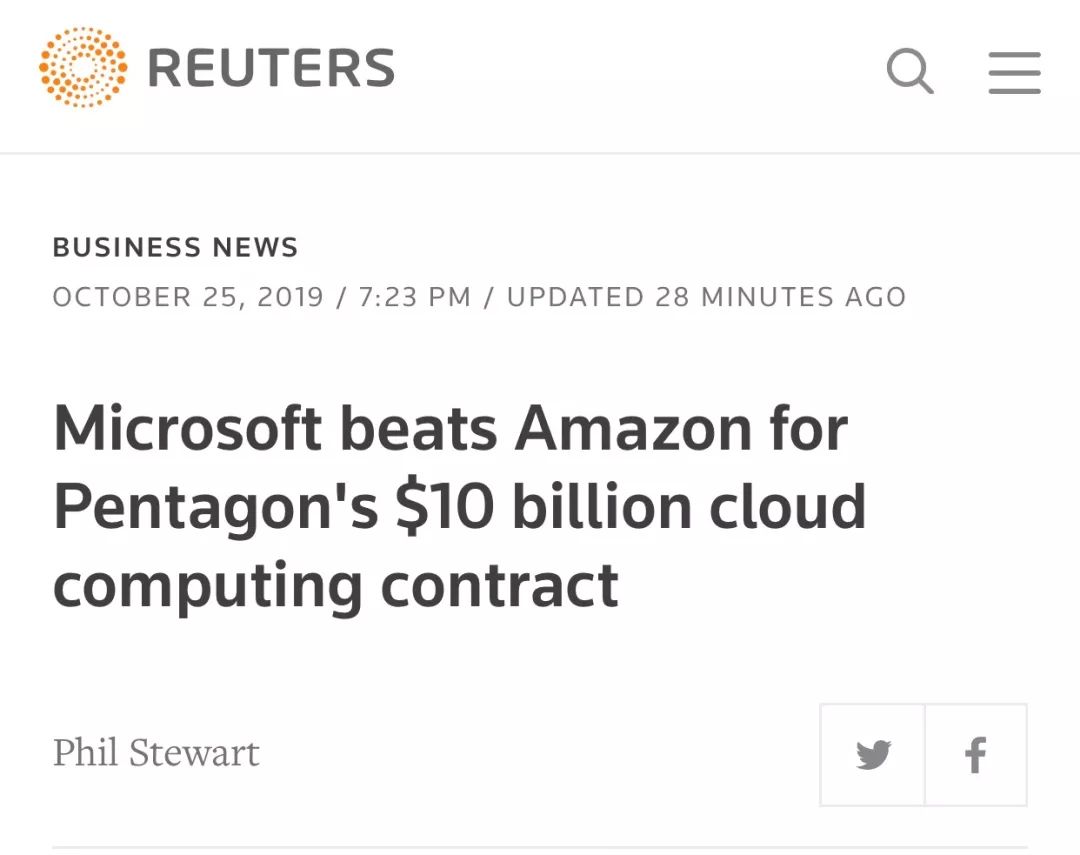Image resolution: width=1080 pixels, height=855 pixels.
Task: Click the word Microsoft in headline
Action: coord(188,428)
